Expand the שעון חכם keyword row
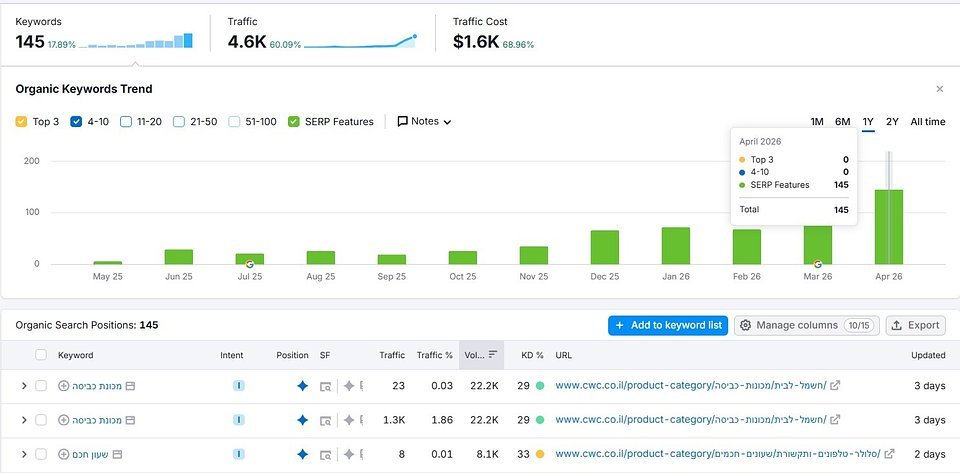Image resolution: width=960 pixels, height=473 pixels. [x=23, y=455]
